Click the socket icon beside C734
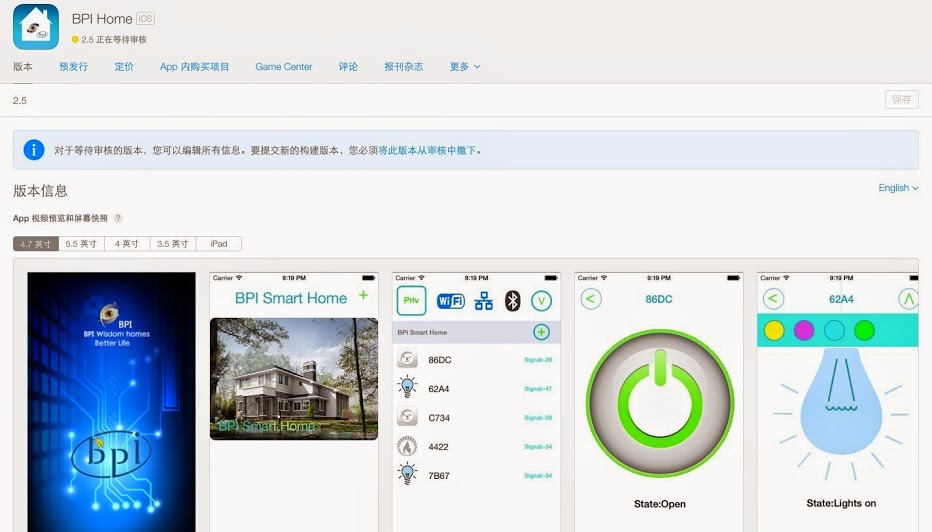Image resolution: width=932 pixels, height=532 pixels. click(x=407, y=417)
